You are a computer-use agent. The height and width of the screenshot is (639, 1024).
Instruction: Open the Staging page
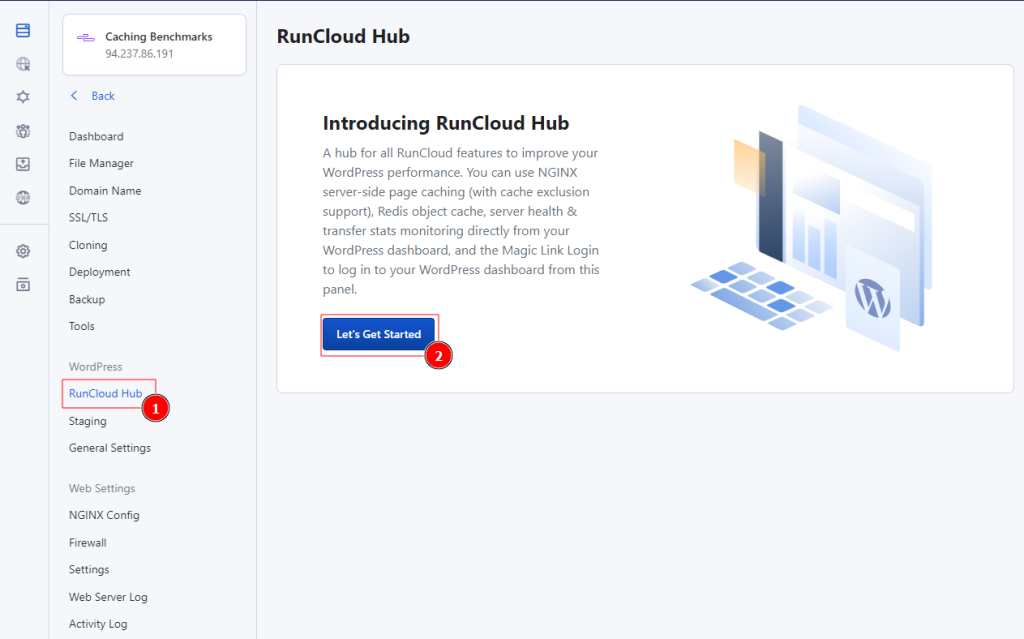(88, 421)
